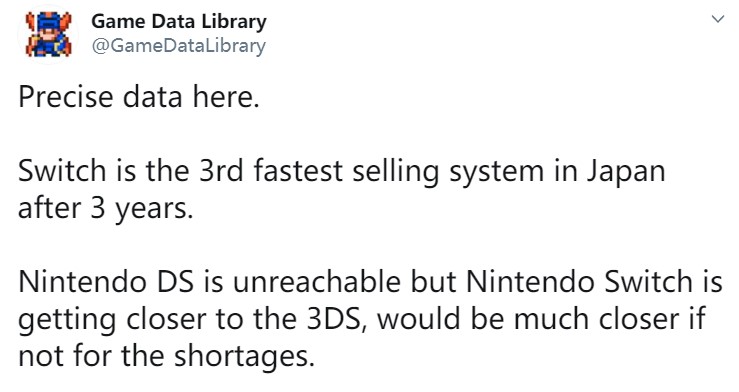The width and height of the screenshot is (739, 392).
Task: Expand the tweet options chevron menu
Action: [x=718, y=19]
